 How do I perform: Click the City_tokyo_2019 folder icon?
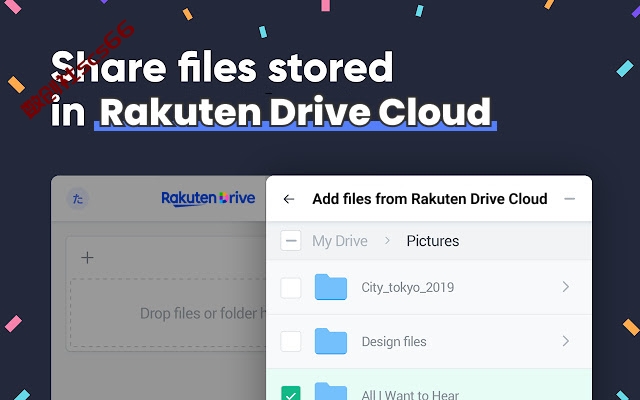point(331,287)
